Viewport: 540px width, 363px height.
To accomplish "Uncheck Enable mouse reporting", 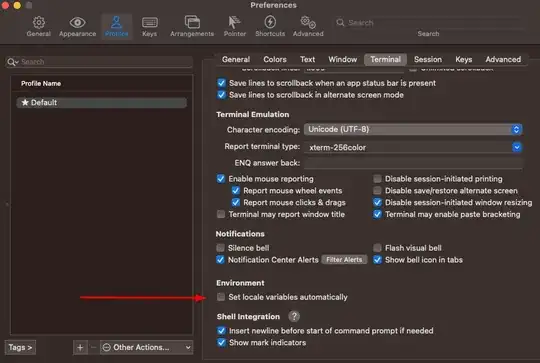I will (221, 179).
